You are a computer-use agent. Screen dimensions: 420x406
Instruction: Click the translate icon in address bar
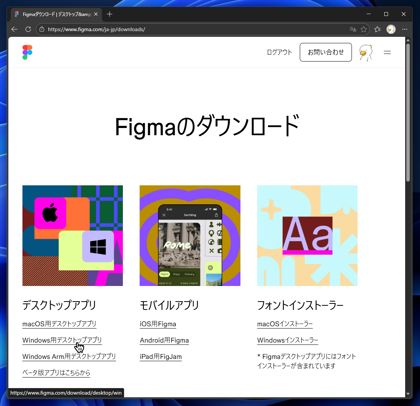(x=353, y=29)
